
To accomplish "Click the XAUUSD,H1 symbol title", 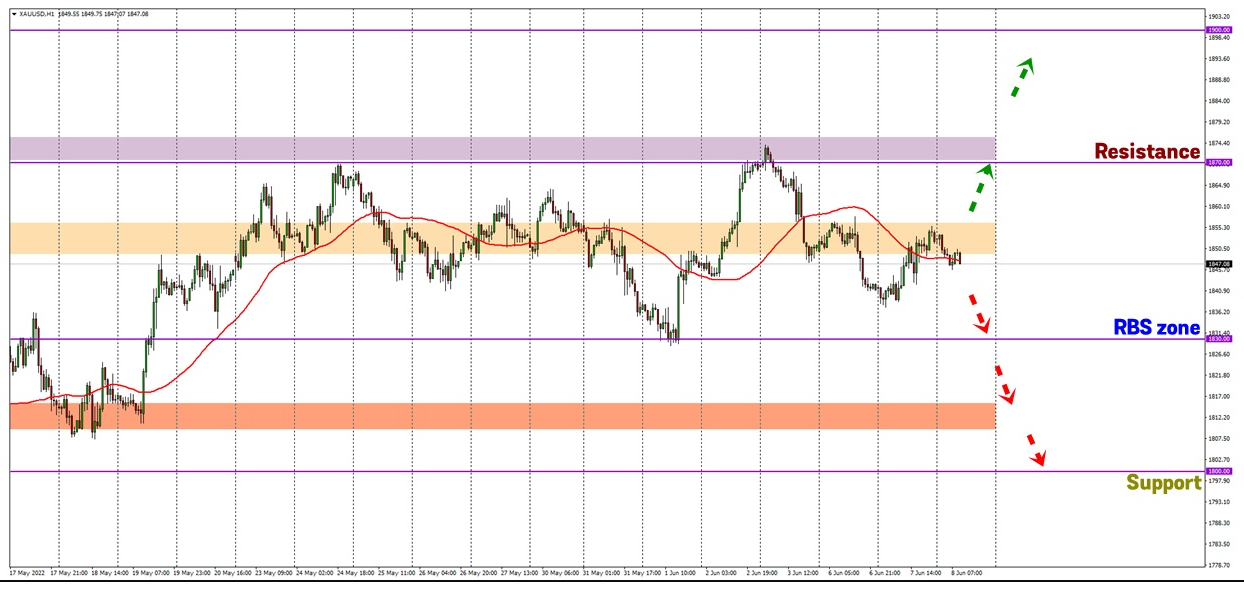I will coord(37,13).
